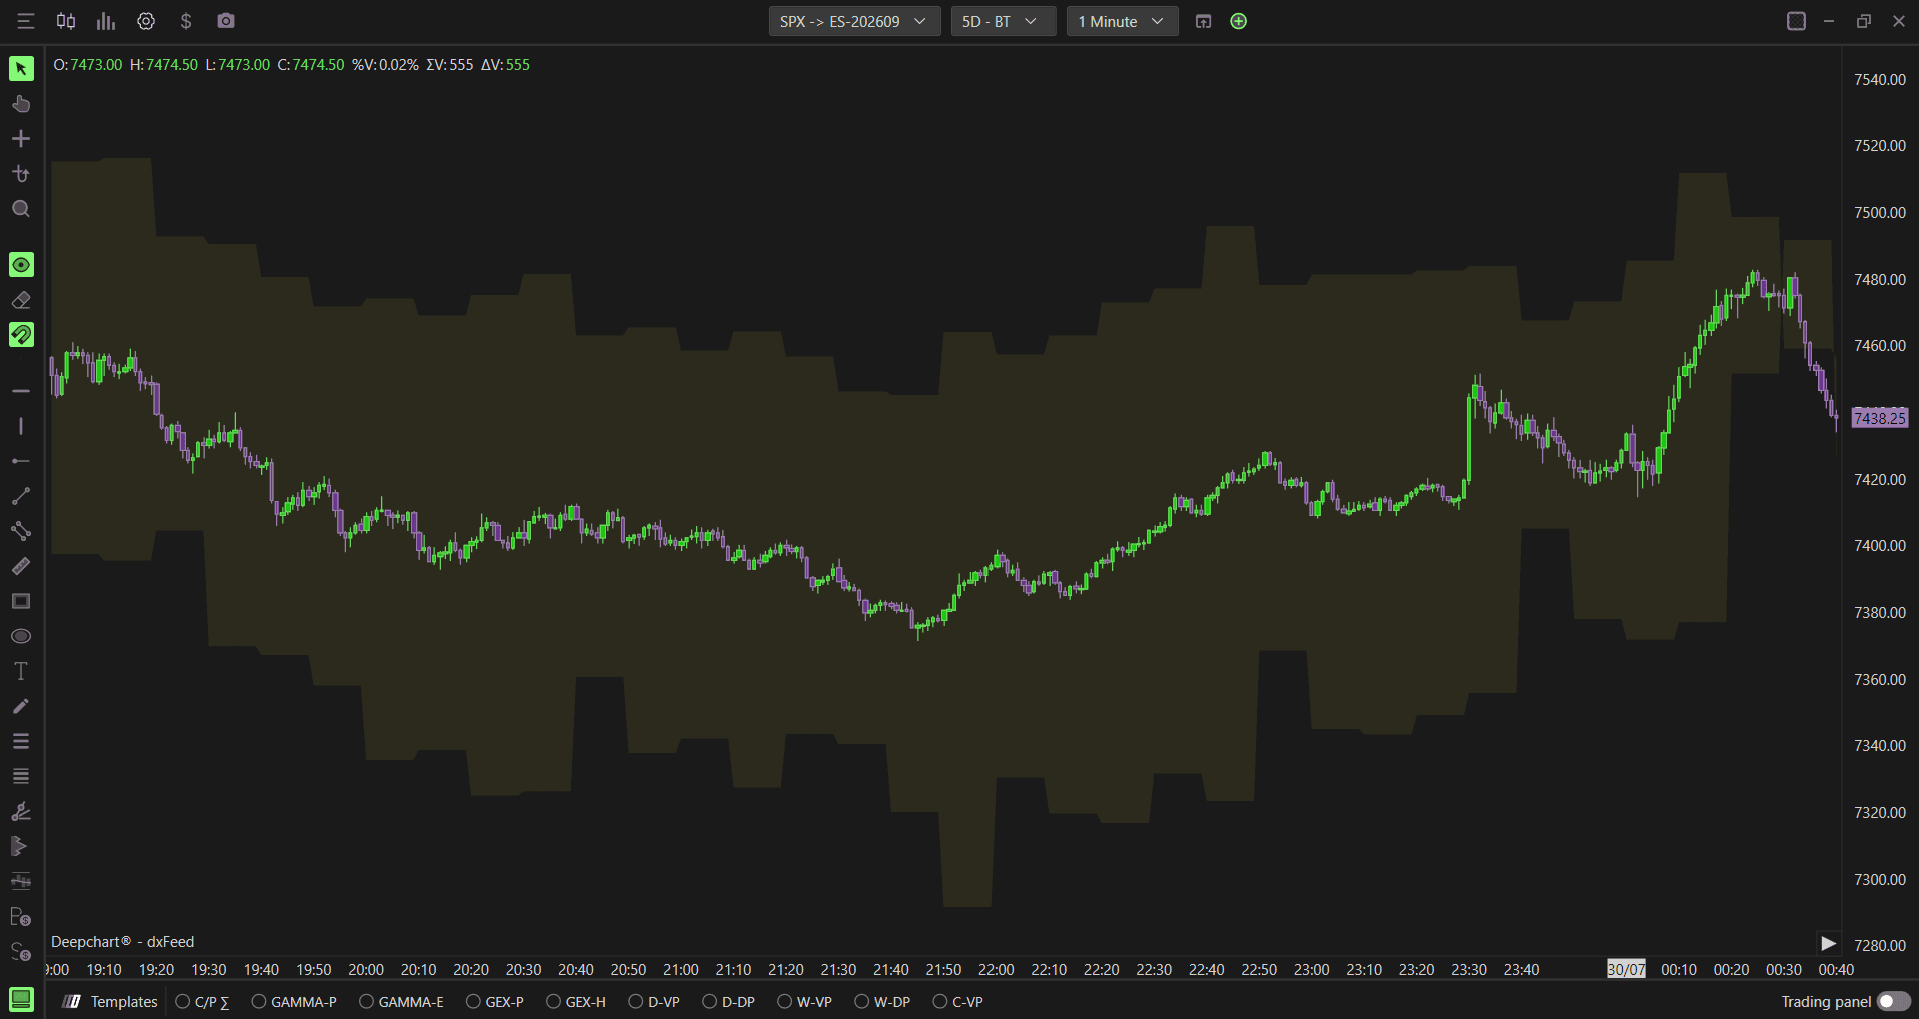
Task: Click the scroll-to-latest play arrow
Action: [x=1828, y=943]
